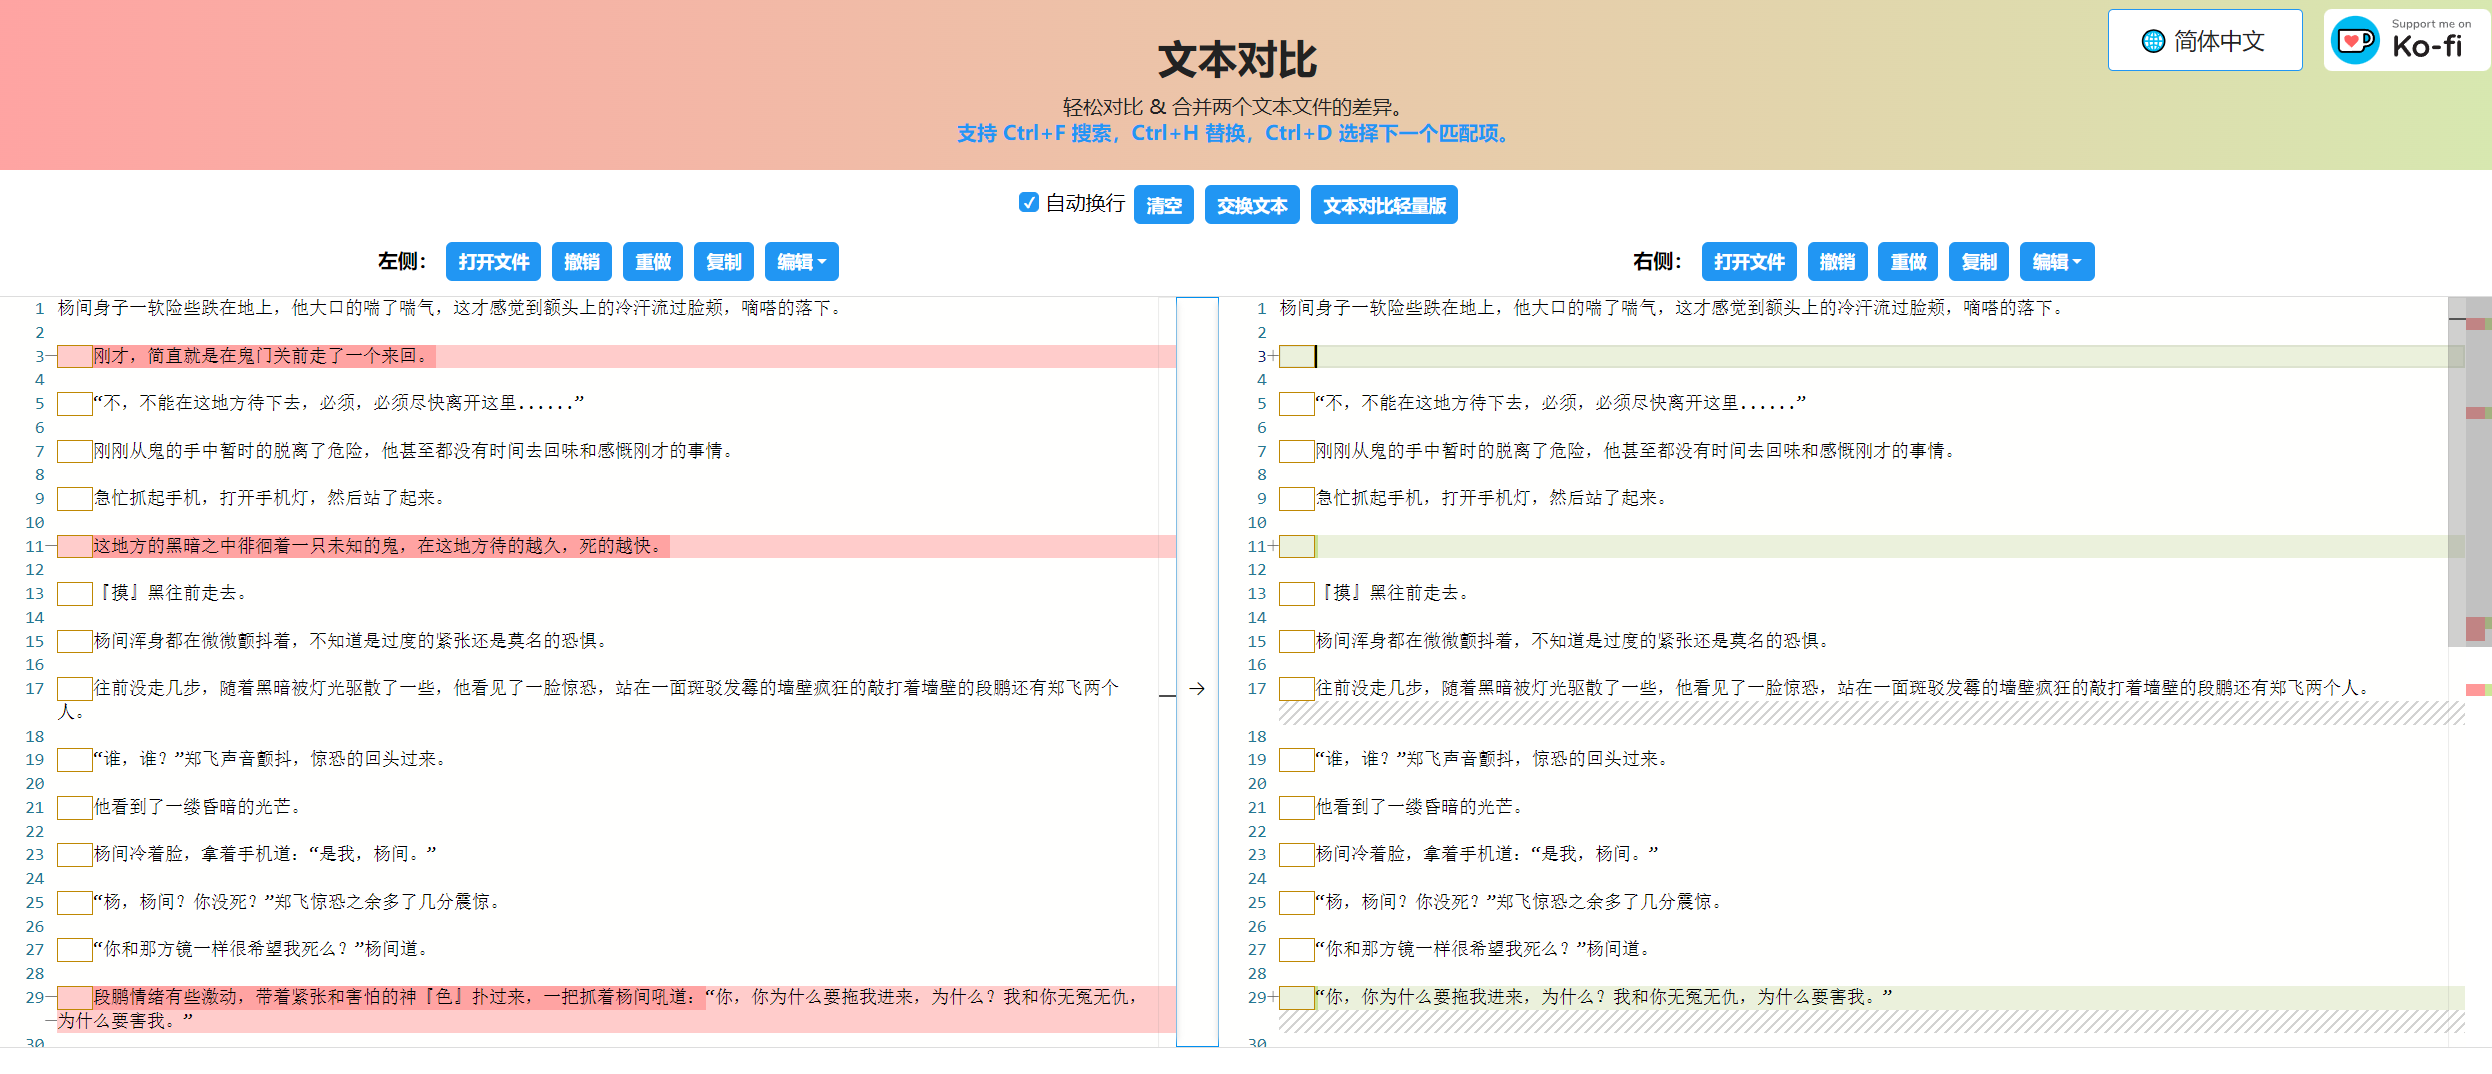
Task: Click the globe icon for language selection
Action: point(2153,41)
